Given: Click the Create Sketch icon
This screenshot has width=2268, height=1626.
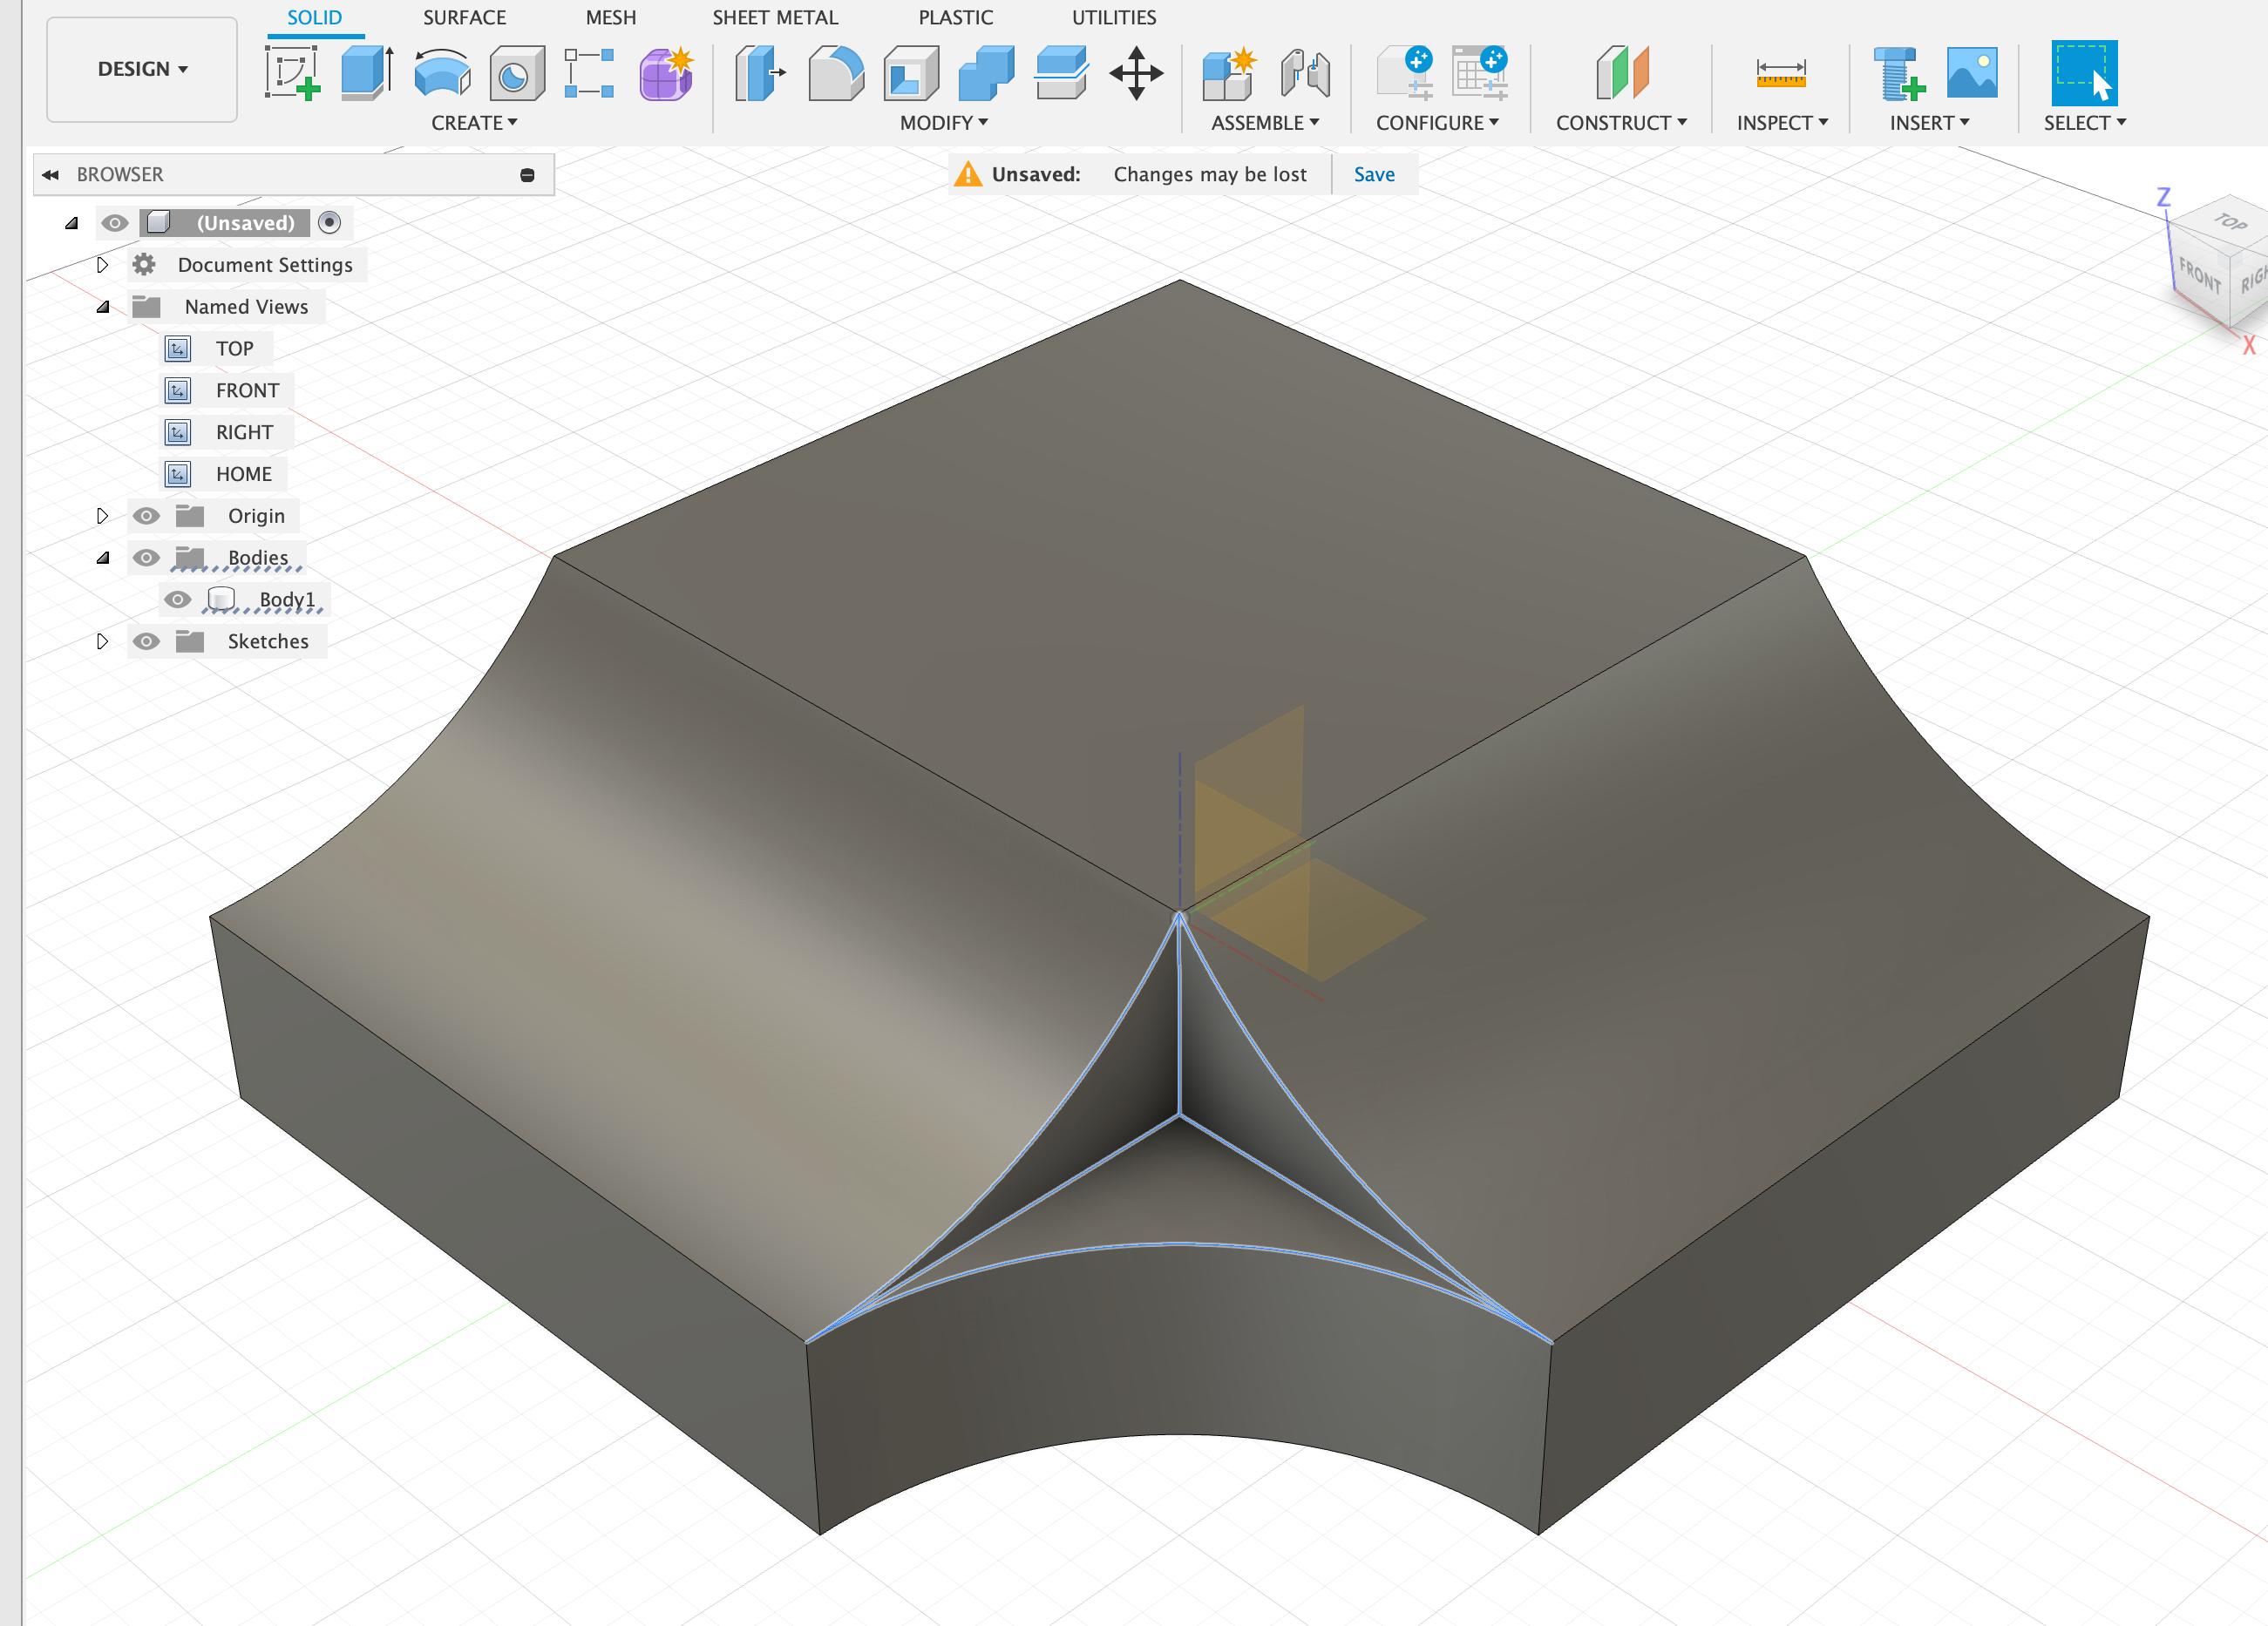Looking at the screenshot, I should [292, 73].
